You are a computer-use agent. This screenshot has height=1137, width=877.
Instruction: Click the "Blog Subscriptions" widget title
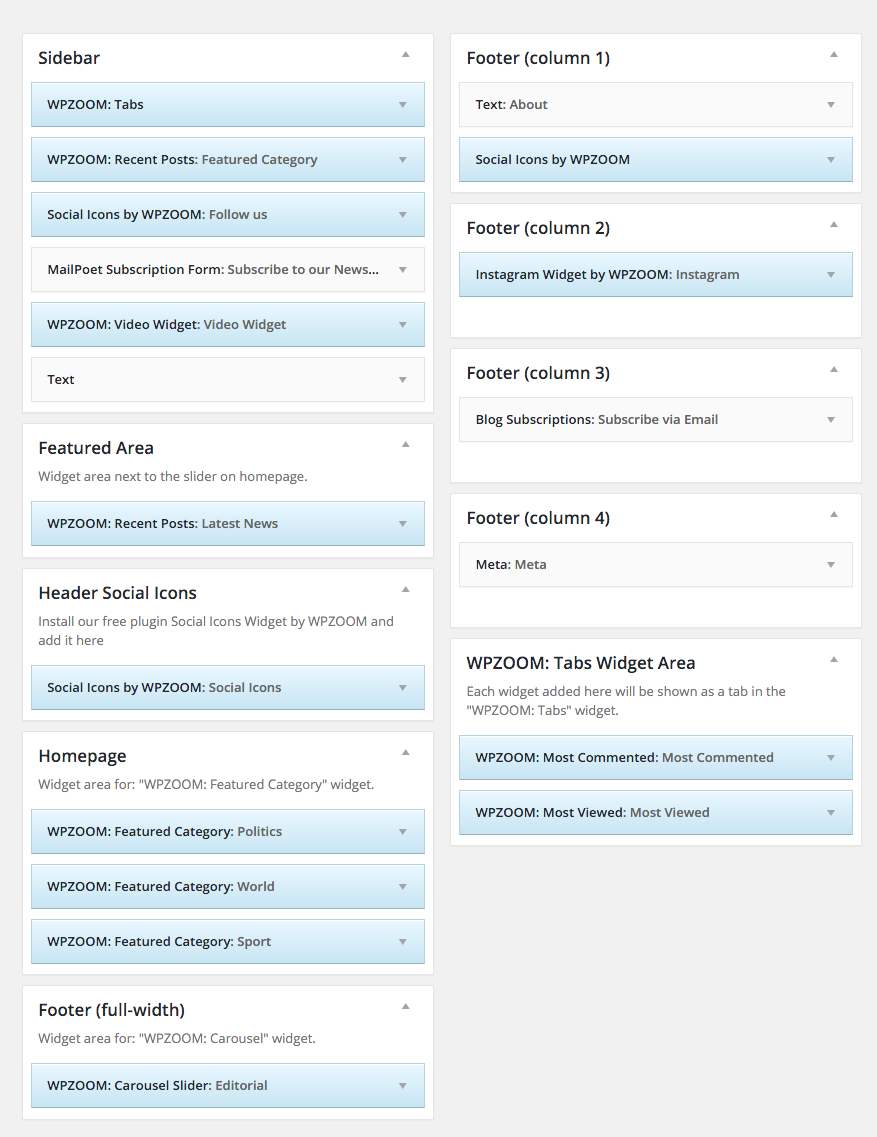pos(597,420)
